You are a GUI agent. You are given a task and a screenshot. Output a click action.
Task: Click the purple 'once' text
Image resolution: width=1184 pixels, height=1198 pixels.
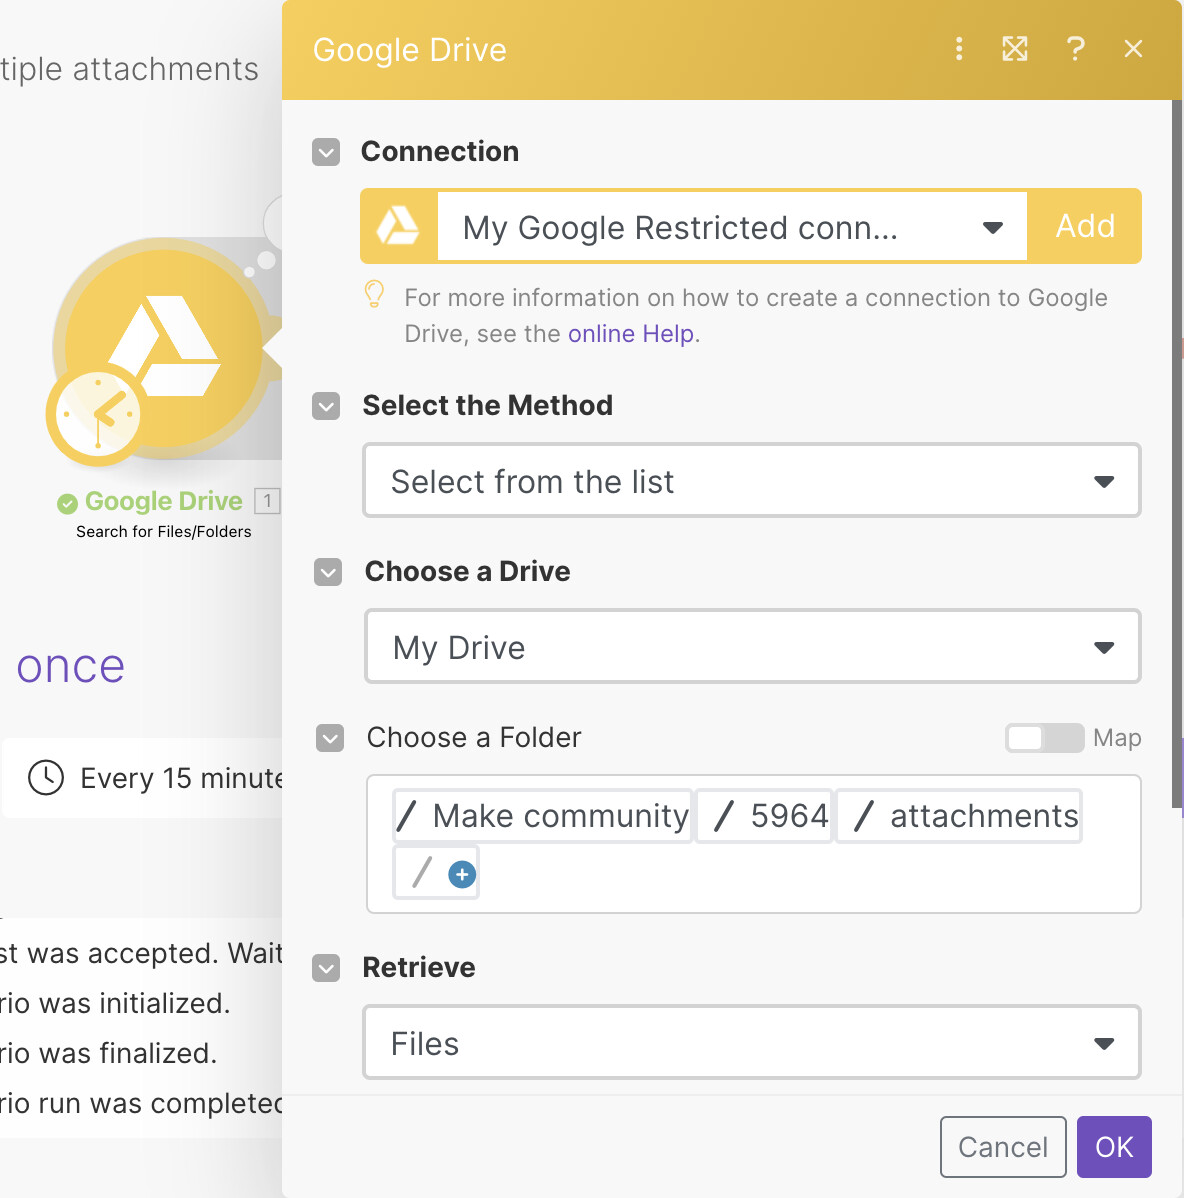[x=70, y=668]
